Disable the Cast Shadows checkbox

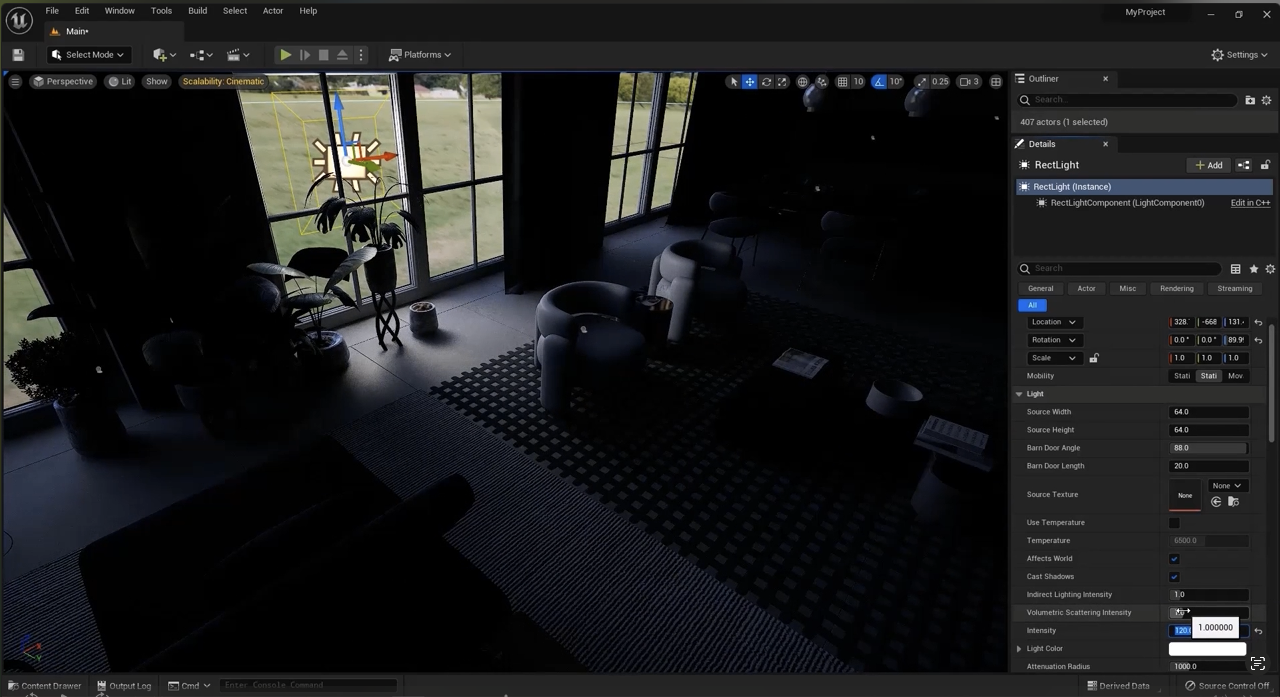pyautogui.click(x=1174, y=577)
